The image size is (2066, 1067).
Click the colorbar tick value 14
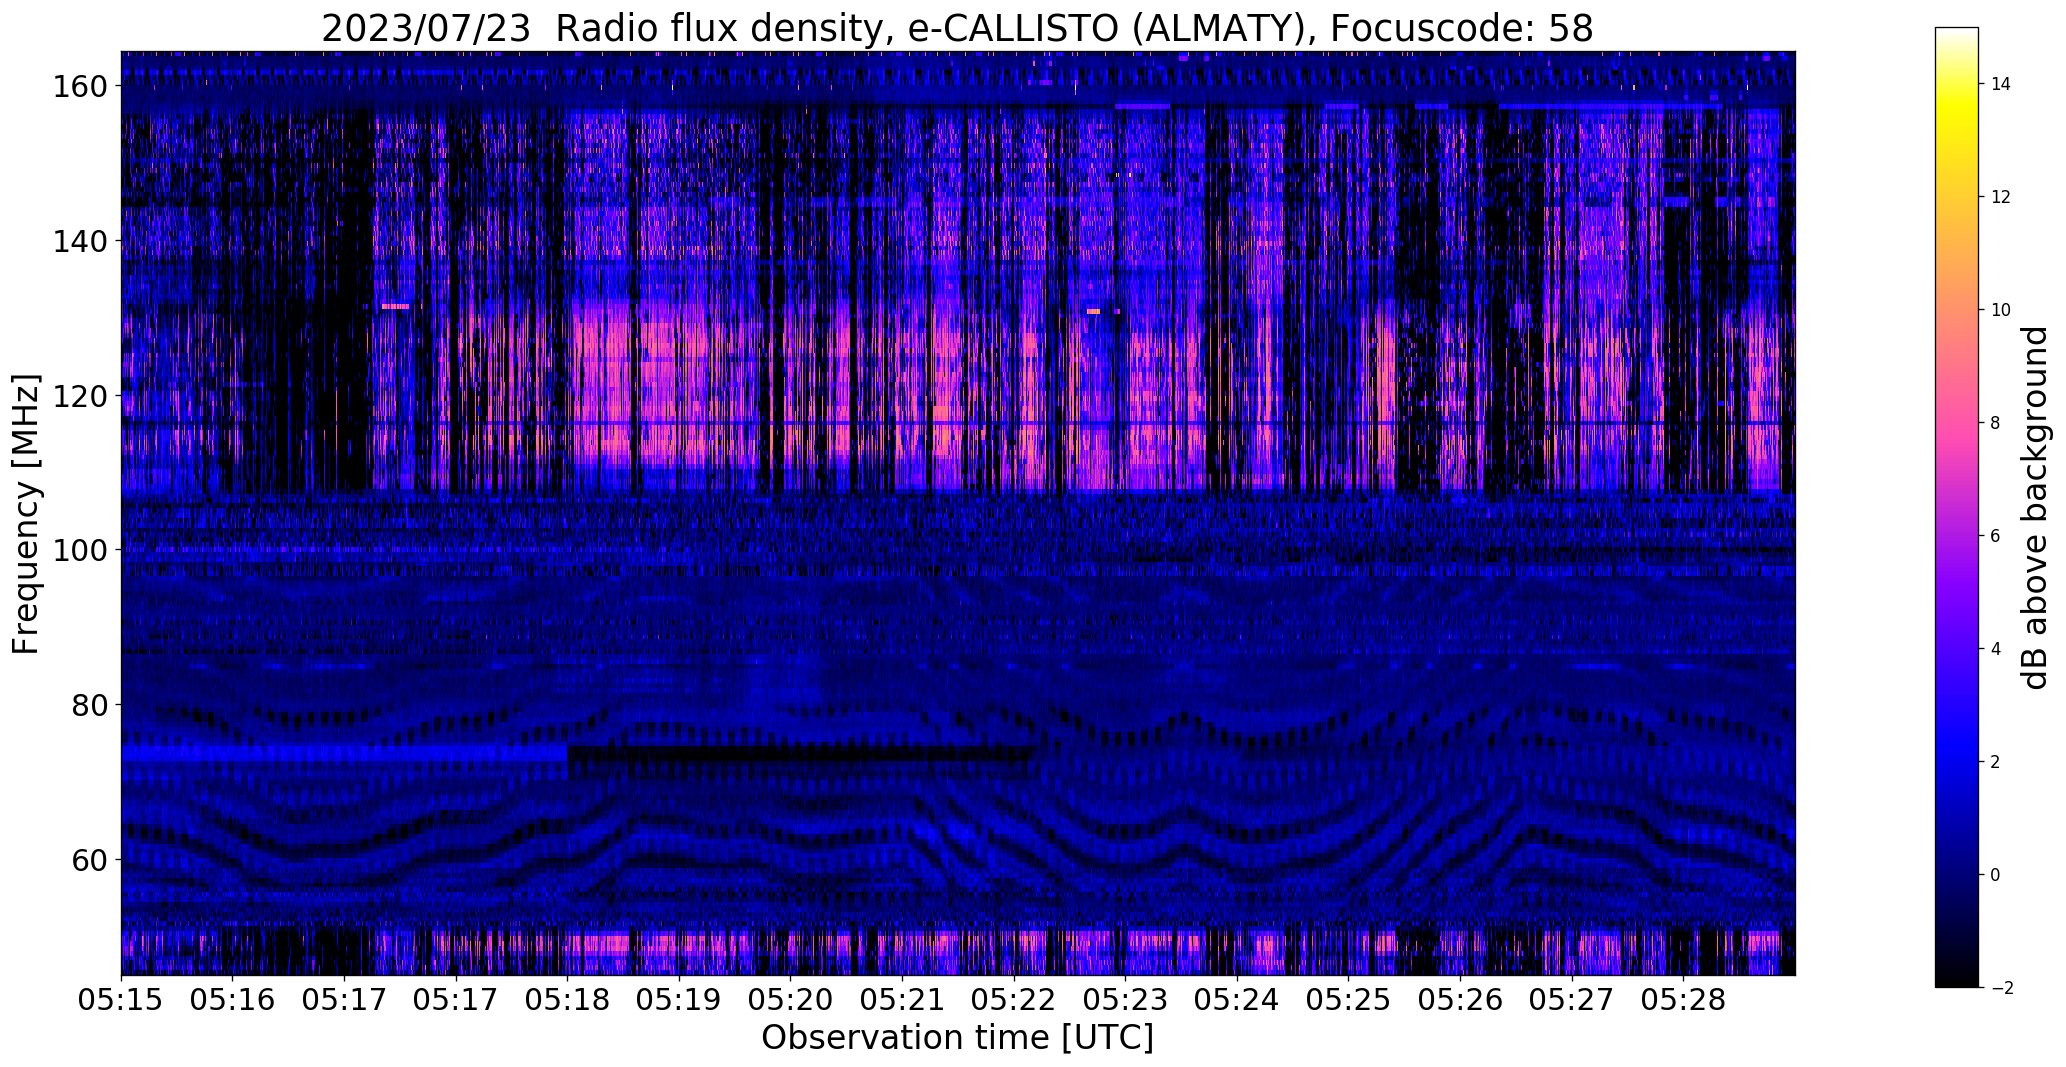(2001, 84)
